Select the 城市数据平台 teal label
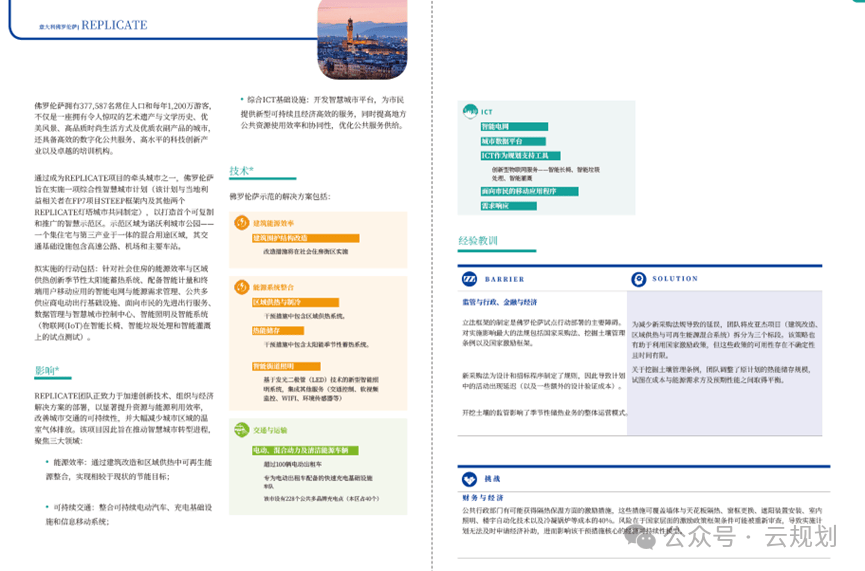The width and height of the screenshot is (865, 571). click(502, 142)
